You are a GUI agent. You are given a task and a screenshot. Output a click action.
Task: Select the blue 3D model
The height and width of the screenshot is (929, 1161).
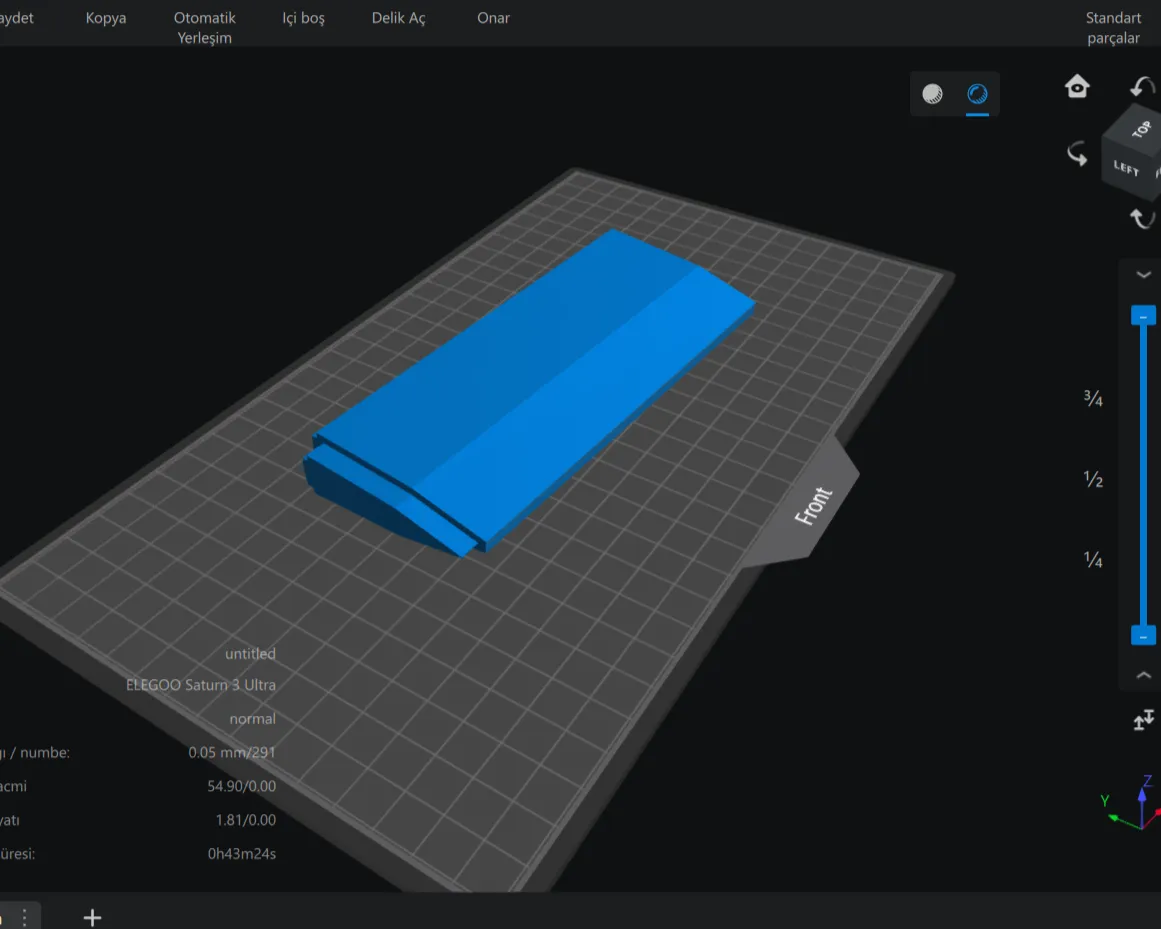click(x=529, y=392)
